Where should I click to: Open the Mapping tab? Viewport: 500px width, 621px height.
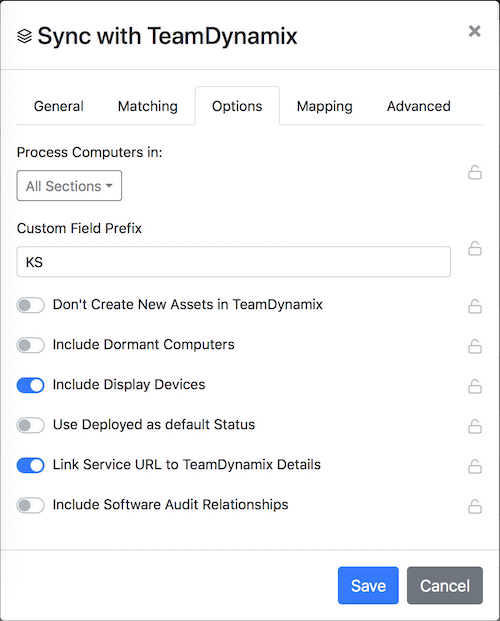324,106
